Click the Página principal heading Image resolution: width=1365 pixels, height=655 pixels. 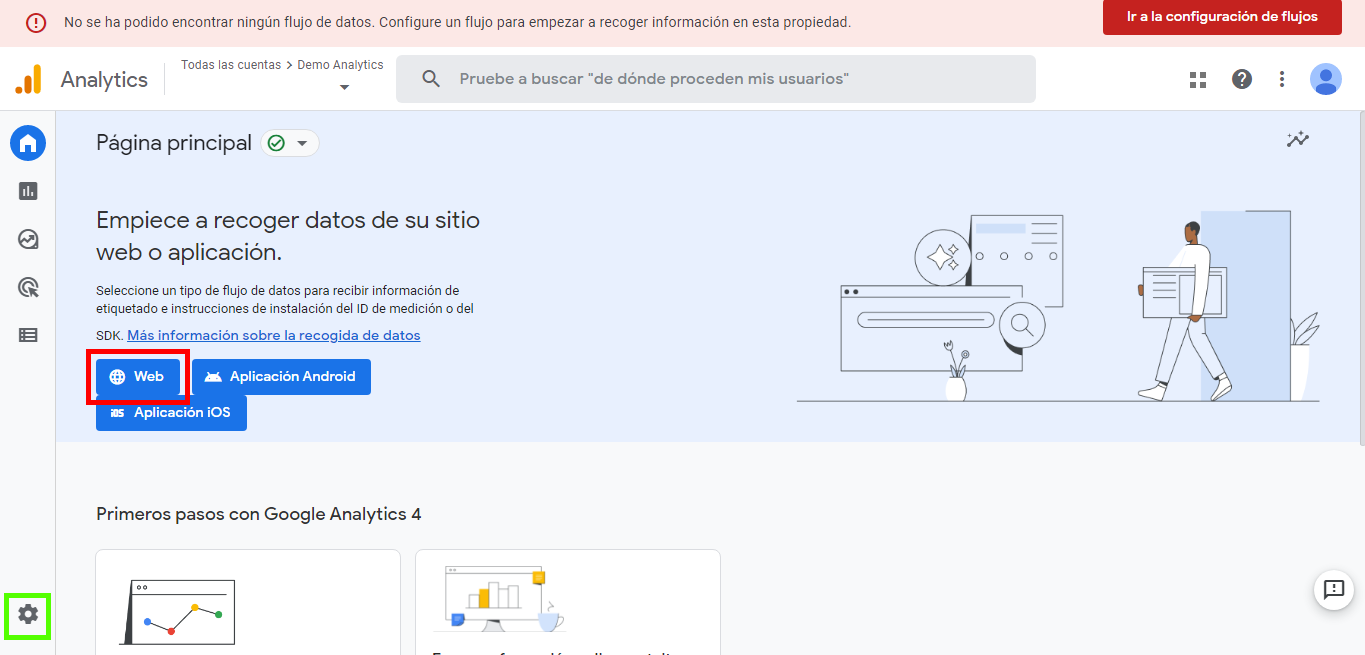click(174, 143)
